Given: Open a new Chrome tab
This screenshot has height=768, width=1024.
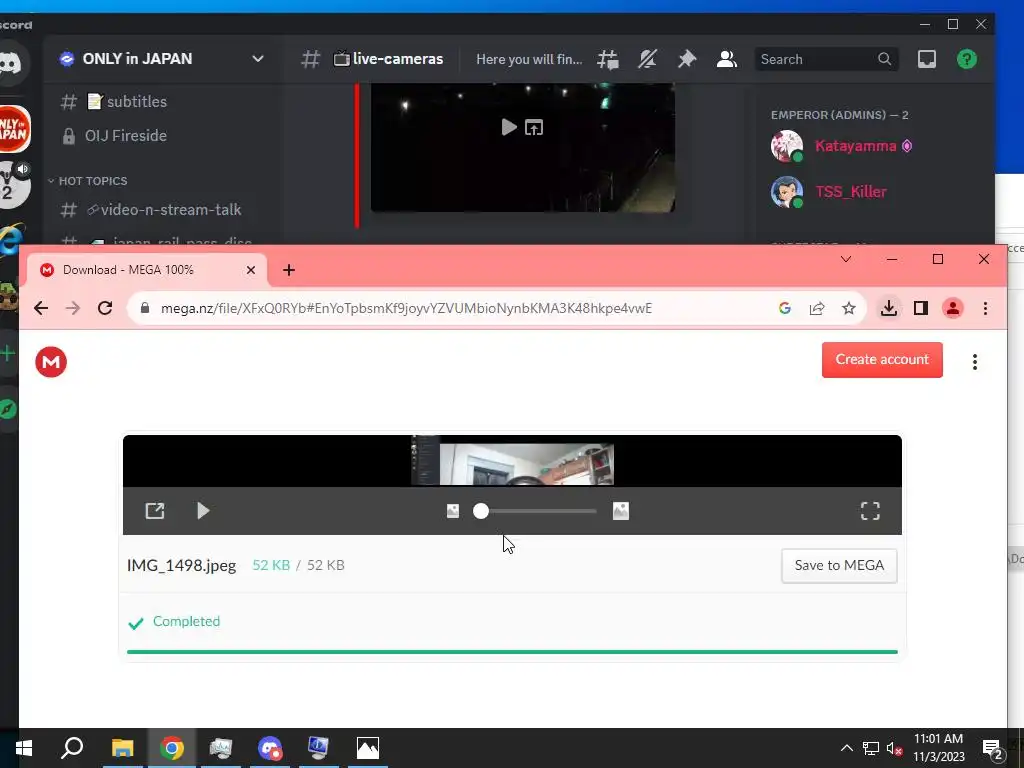Looking at the screenshot, I should pos(289,270).
